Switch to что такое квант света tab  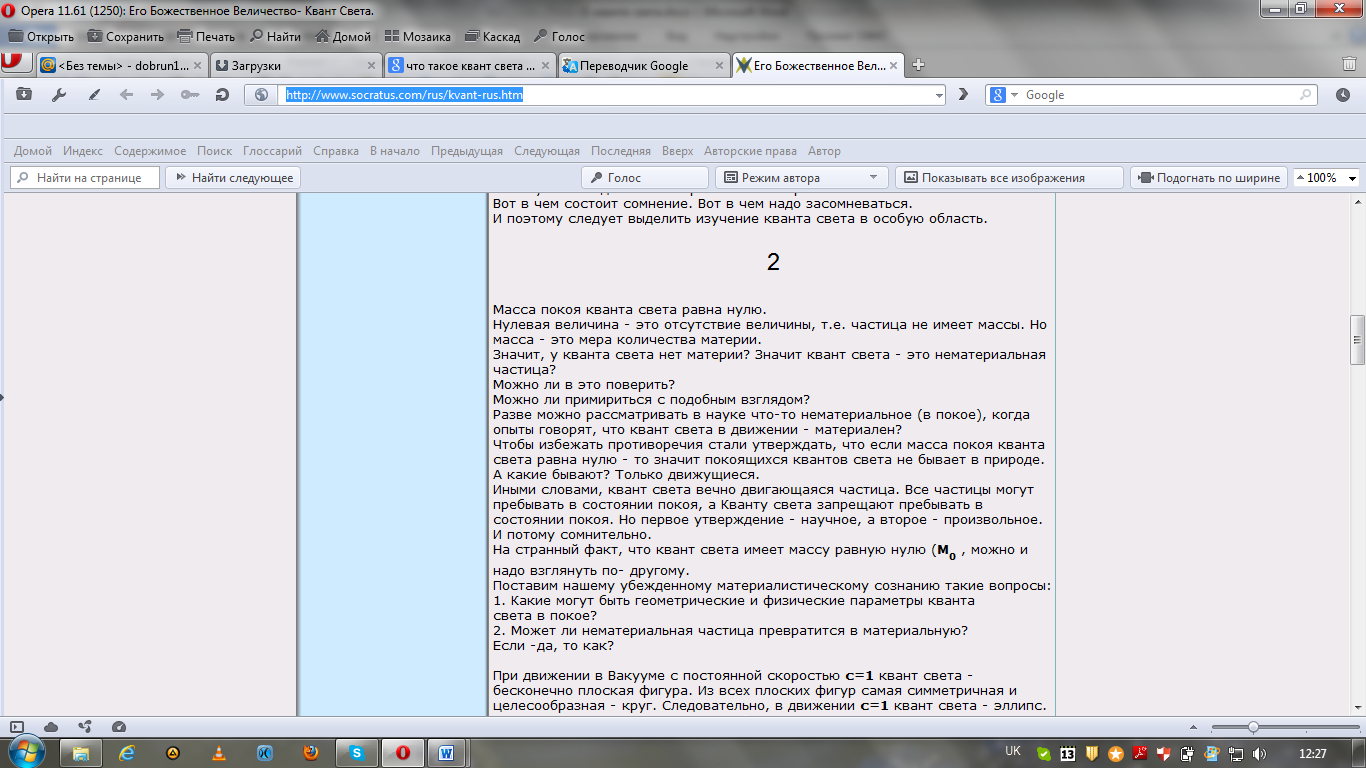470,65
